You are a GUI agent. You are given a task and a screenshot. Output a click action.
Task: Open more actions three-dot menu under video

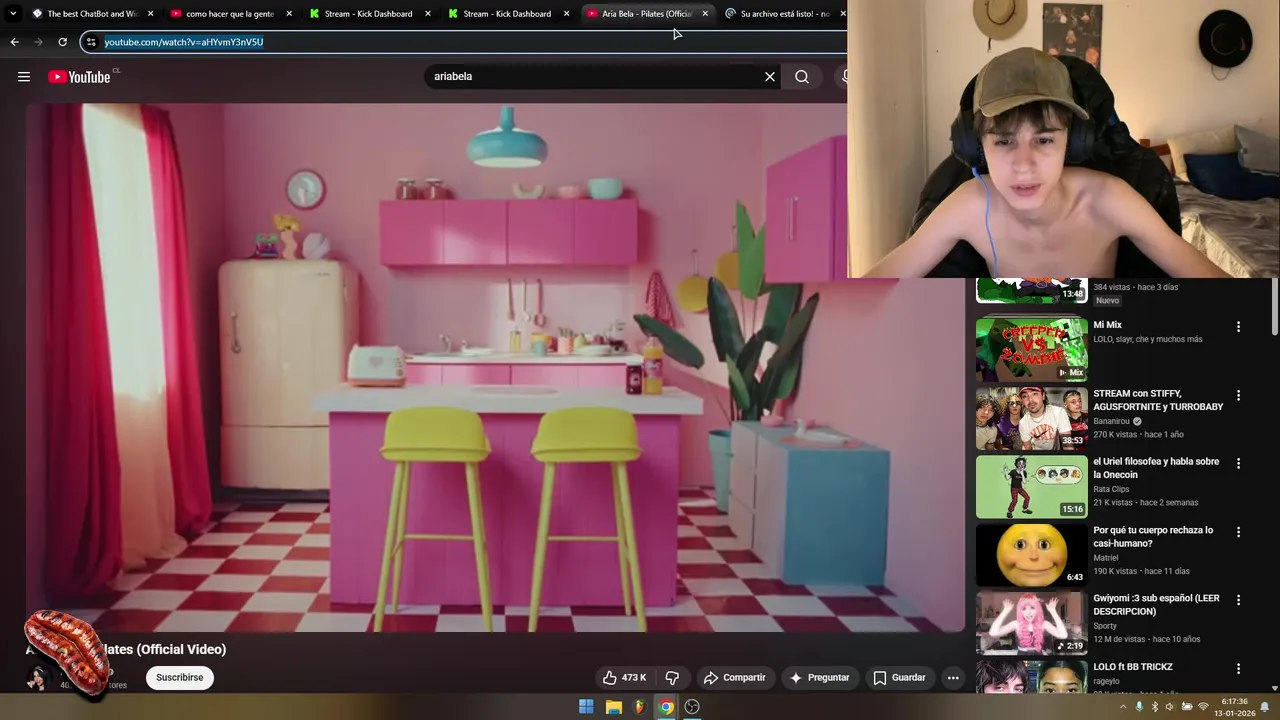[953, 678]
